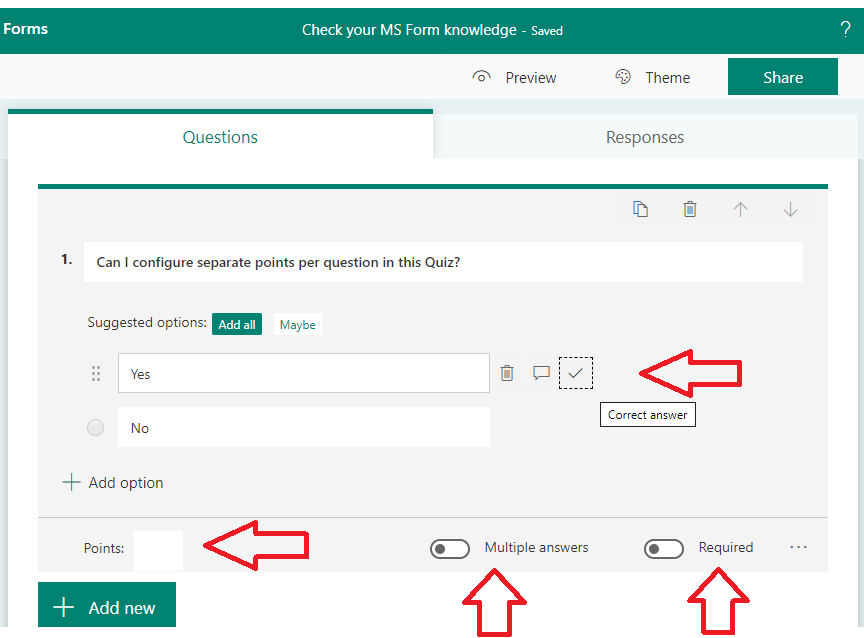Turn on the Required toggle

(x=664, y=548)
